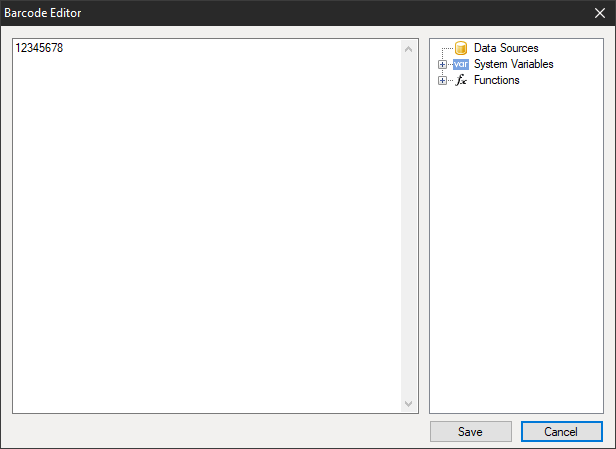The height and width of the screenshot is (449, 616).
Task: Click the editor scrollbar up arrow
Action: point(408,48)
